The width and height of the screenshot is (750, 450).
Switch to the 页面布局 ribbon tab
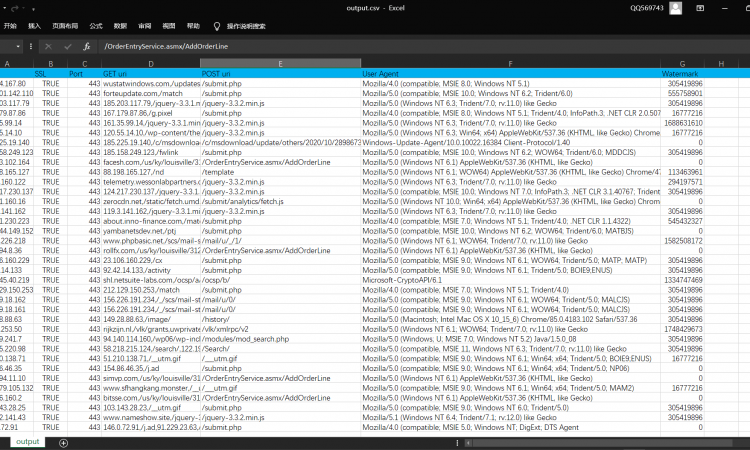pos(65,26)
